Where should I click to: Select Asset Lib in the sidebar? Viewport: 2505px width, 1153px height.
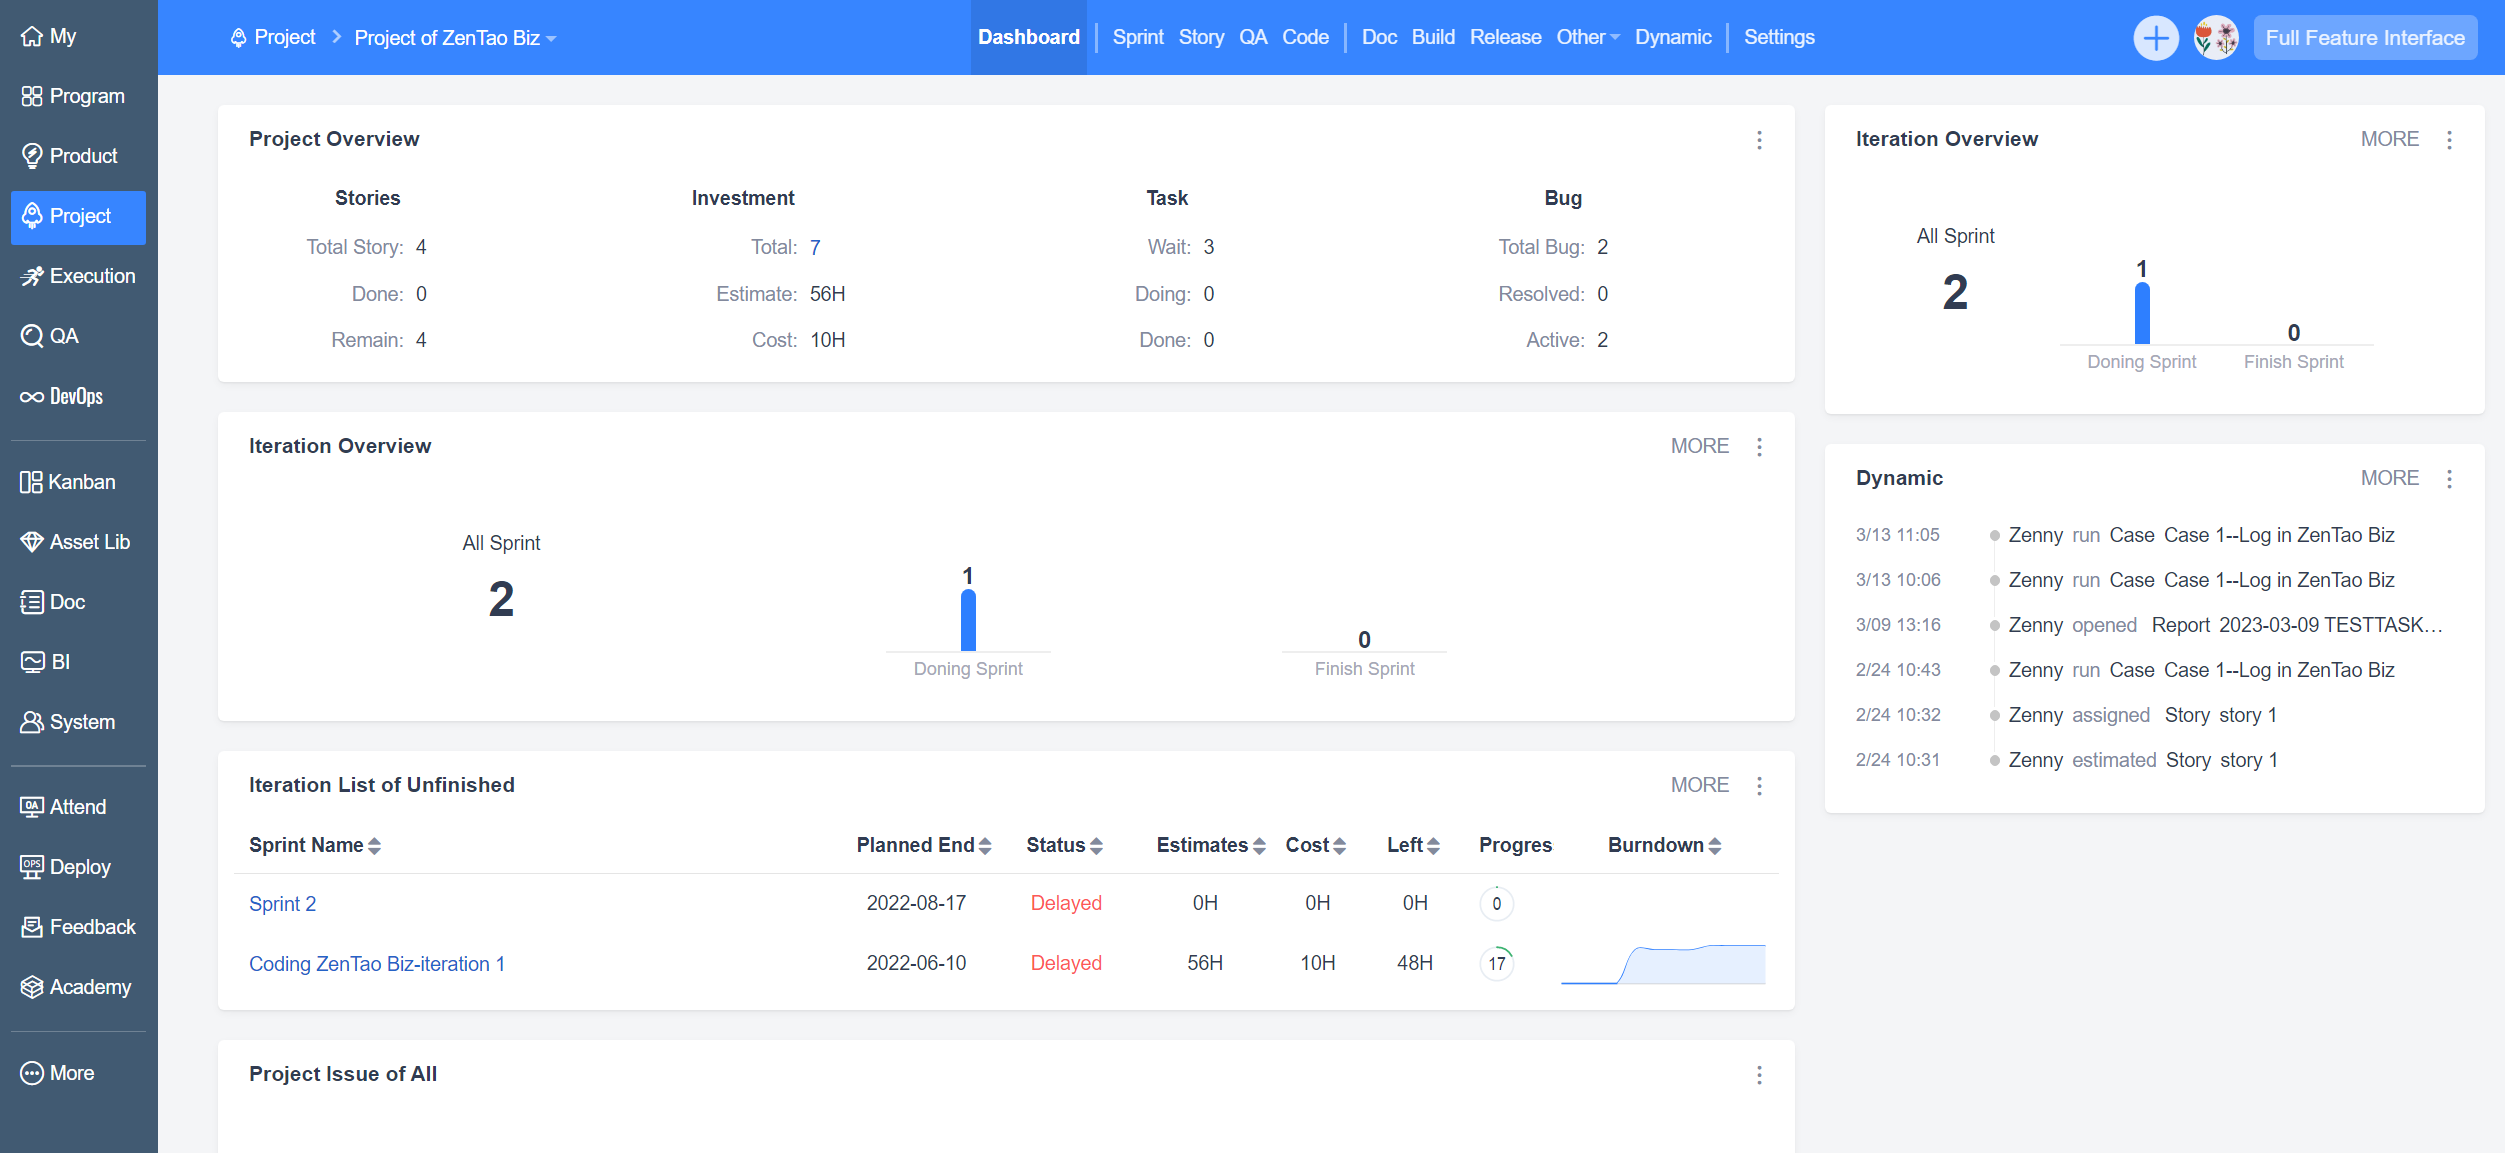click(x=88, y=542)
